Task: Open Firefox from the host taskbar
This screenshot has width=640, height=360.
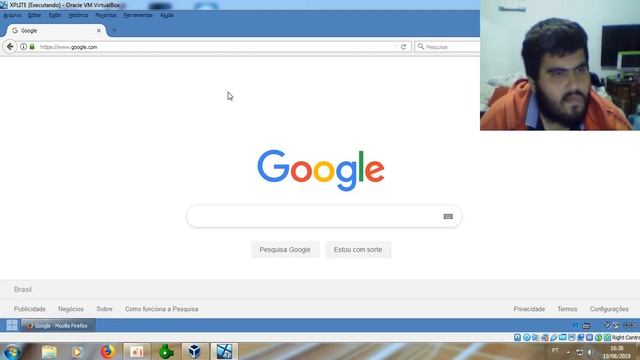Action: point(107,351)
